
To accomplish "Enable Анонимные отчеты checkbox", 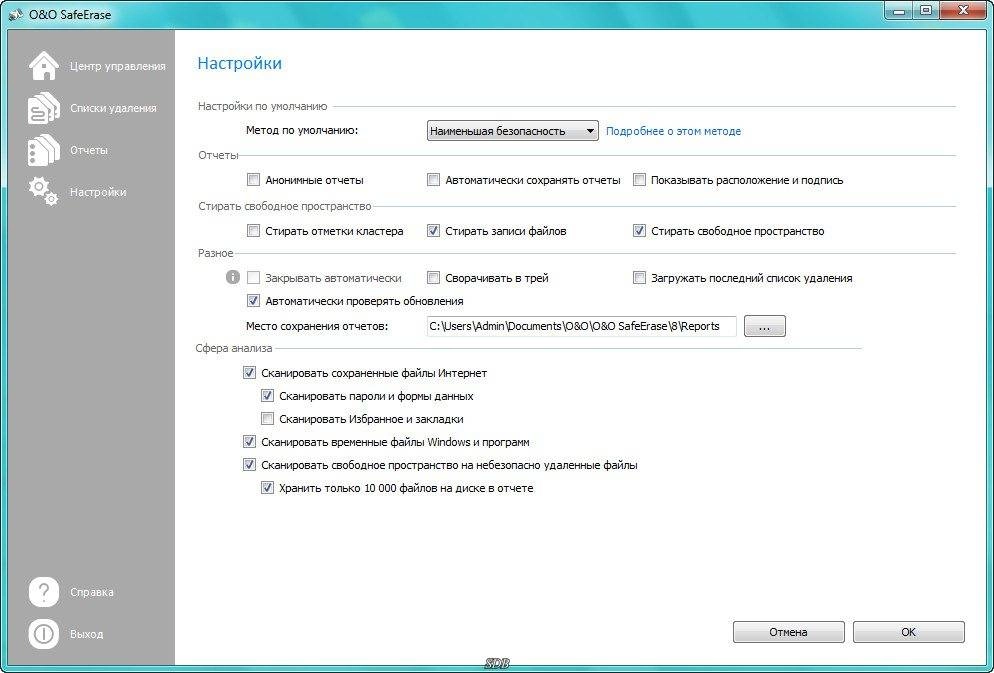I will tap(254, 180).
